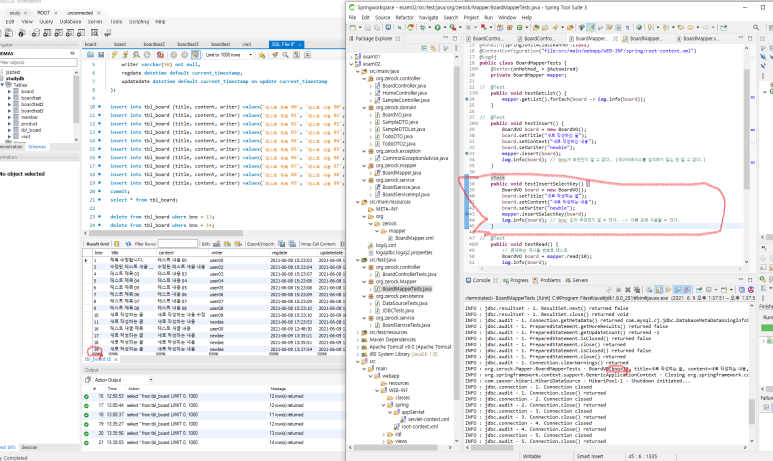Open the Refactor menu in Spring Tool Suite
Image resolution: width=773 pixels, height=461 pixels.
(404, 17)
